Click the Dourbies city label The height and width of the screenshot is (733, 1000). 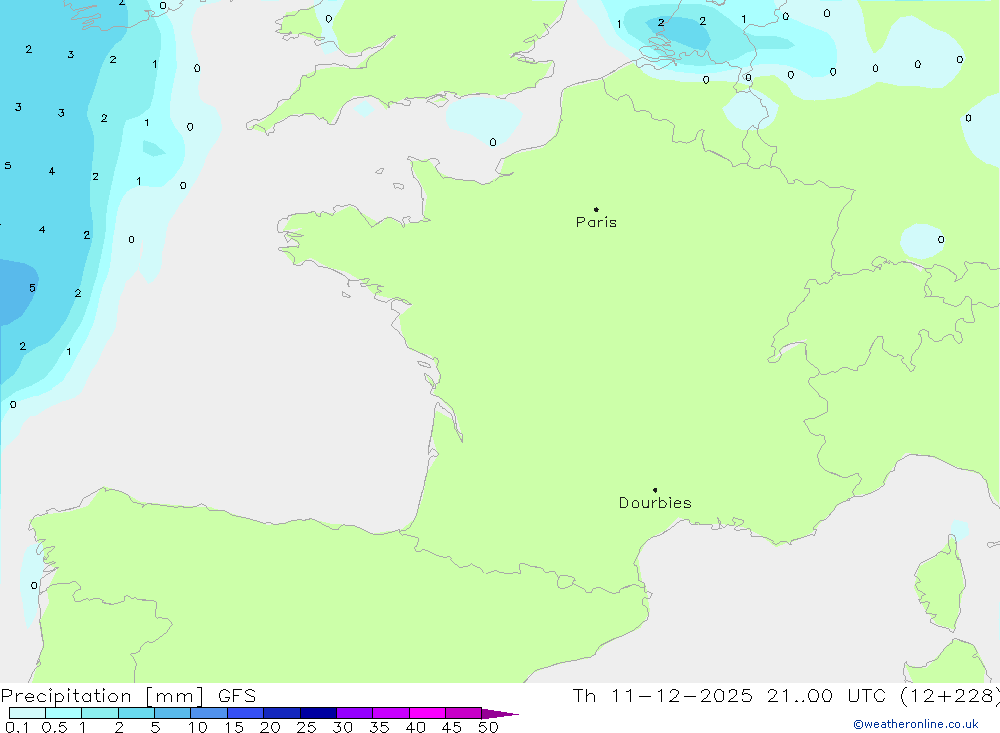pyautogui.click(x=655, y=503)
